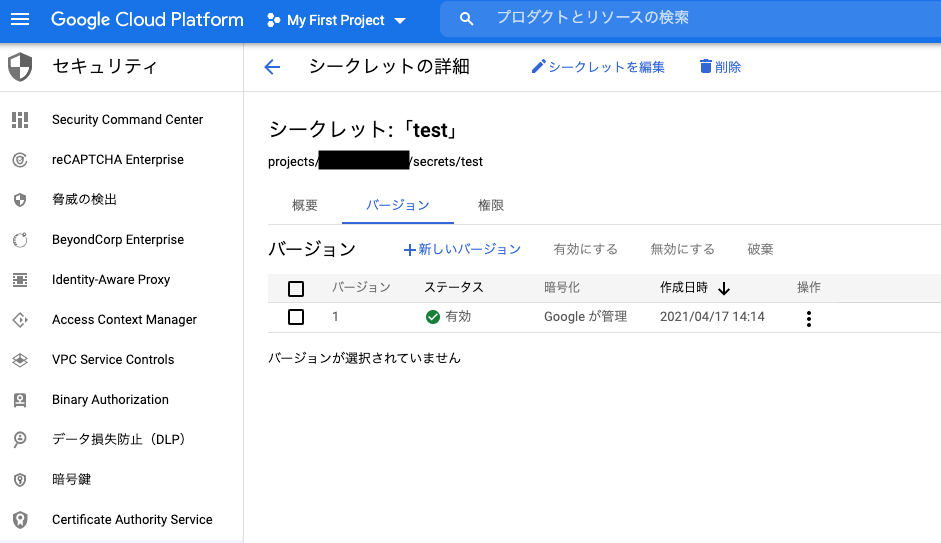Sort by 作成日時 column header
The height and width of the screenshot is (543, 941).
coord(684,288)
